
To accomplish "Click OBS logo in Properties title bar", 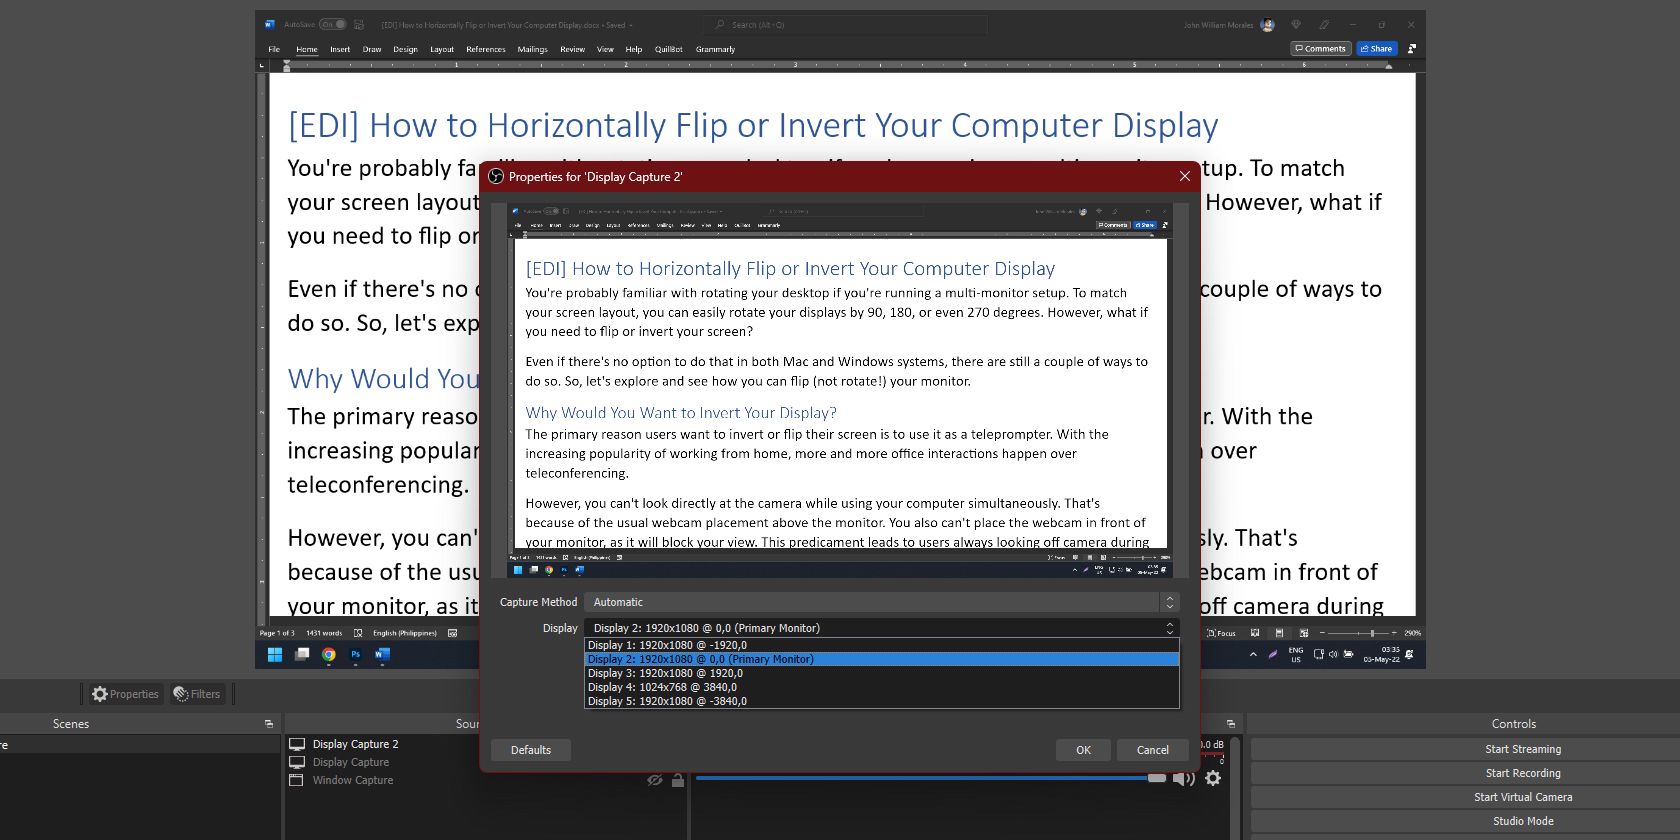I will 495,177.
